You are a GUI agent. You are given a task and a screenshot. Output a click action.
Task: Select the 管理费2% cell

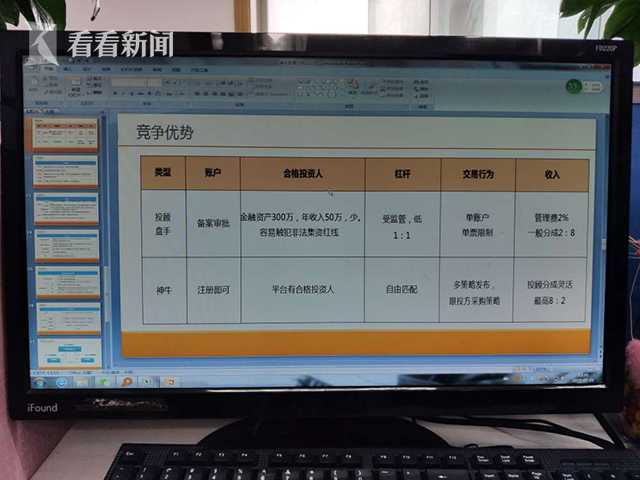point(551,225)
